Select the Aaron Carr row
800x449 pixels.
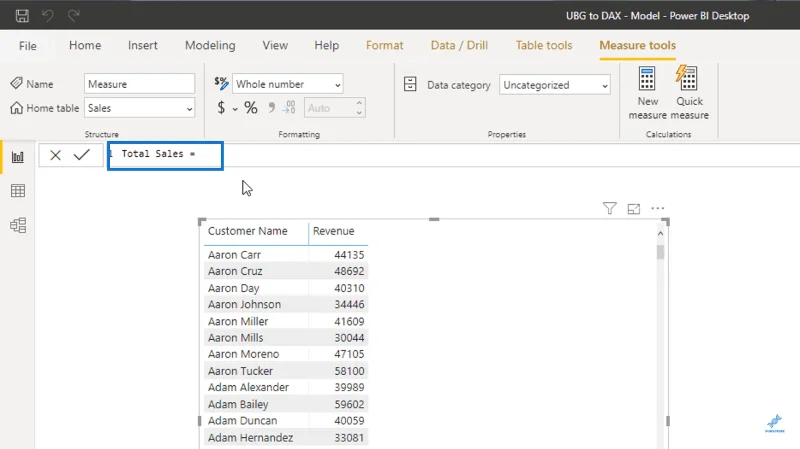tap(286, 255)
